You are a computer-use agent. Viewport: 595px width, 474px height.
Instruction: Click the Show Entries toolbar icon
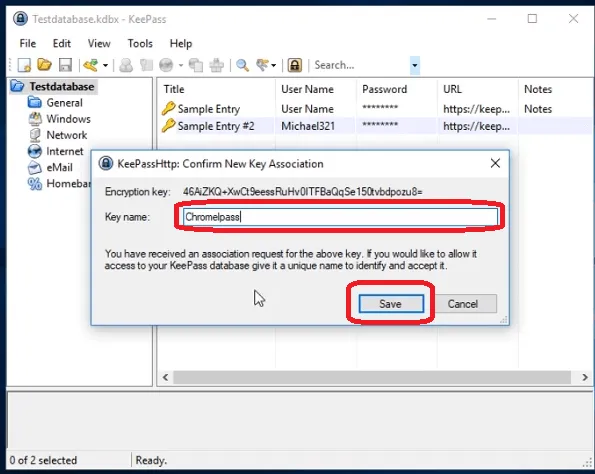coord(263,65)
